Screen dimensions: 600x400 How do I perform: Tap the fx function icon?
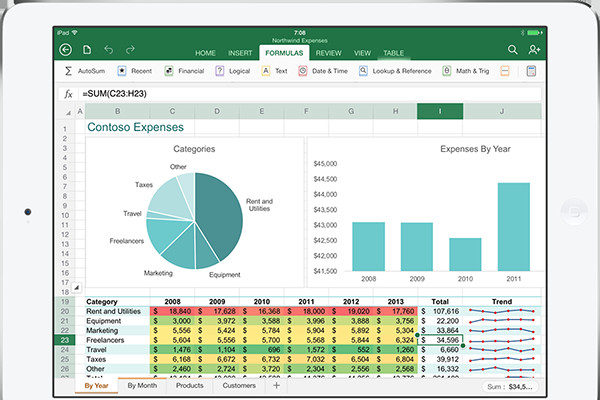tap(67, 93)
